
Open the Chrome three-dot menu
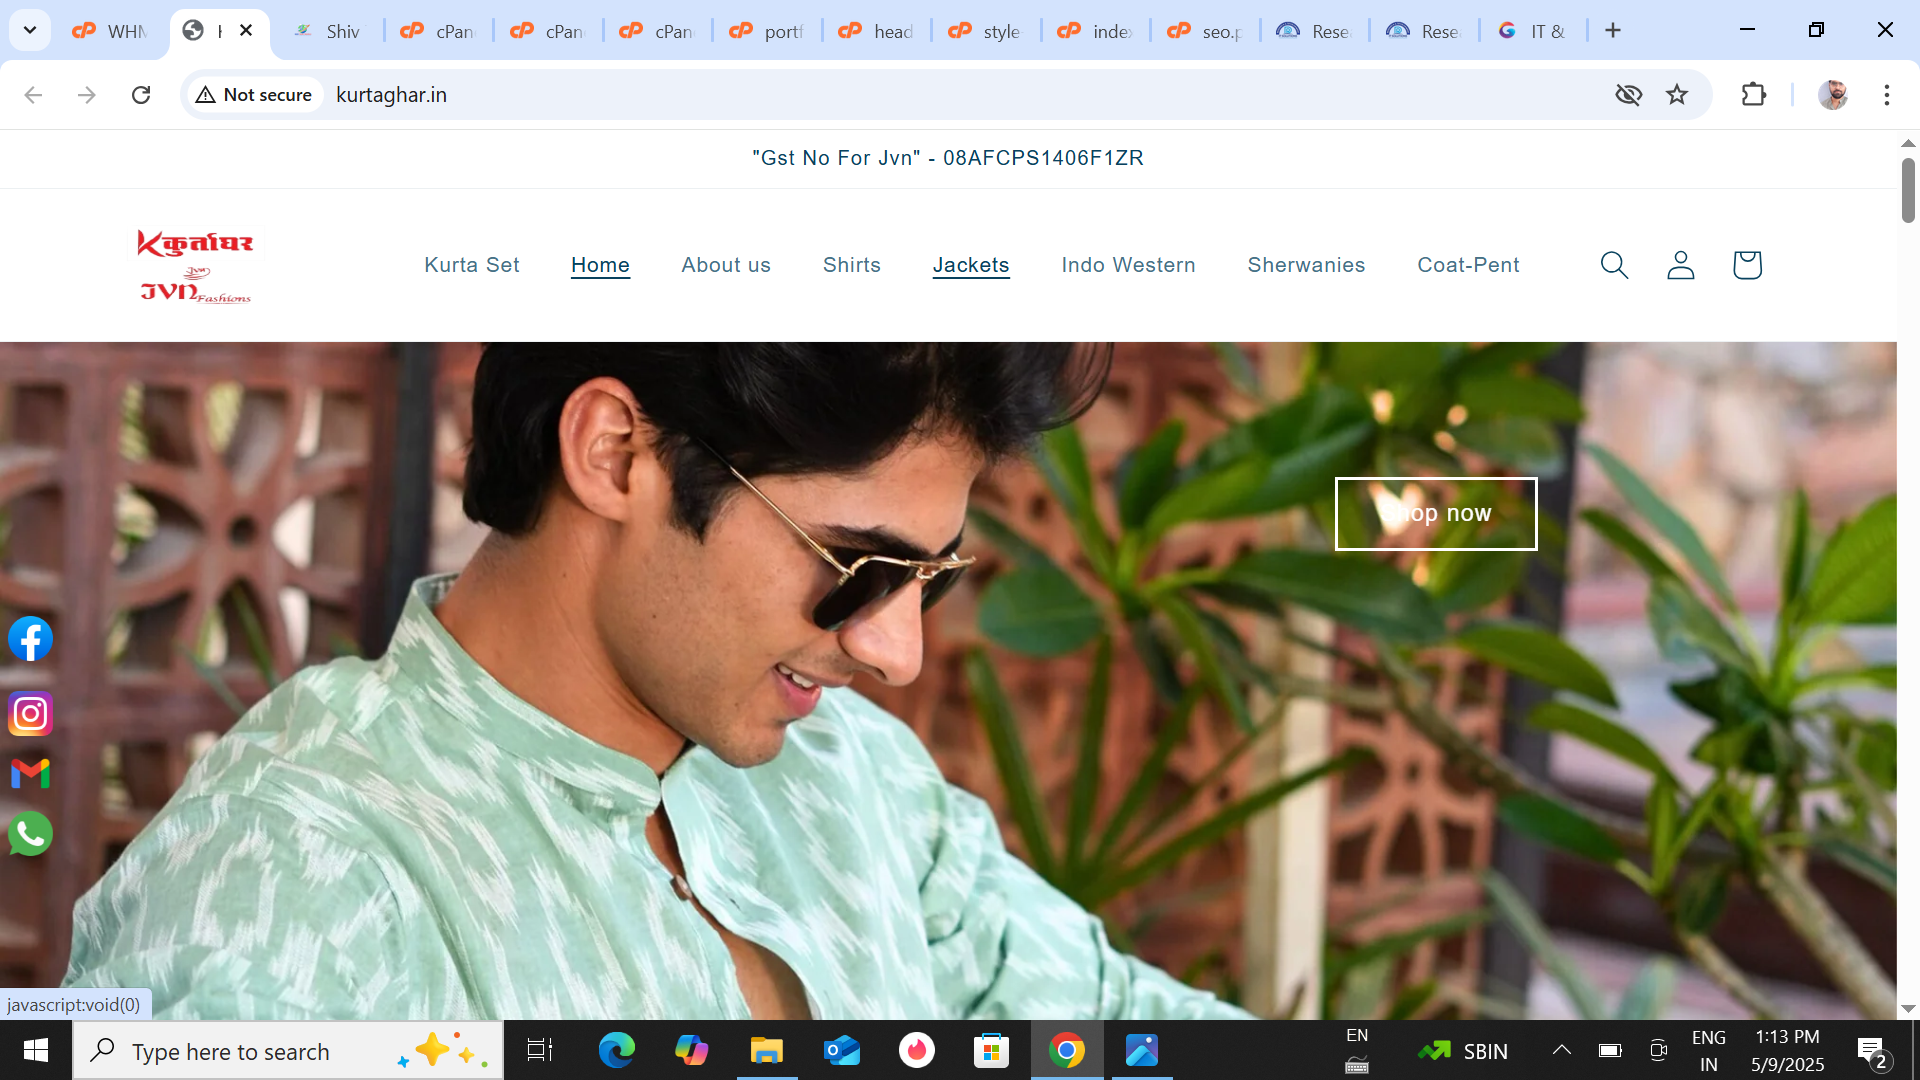pyautogui.click(x=1887, y=95)
